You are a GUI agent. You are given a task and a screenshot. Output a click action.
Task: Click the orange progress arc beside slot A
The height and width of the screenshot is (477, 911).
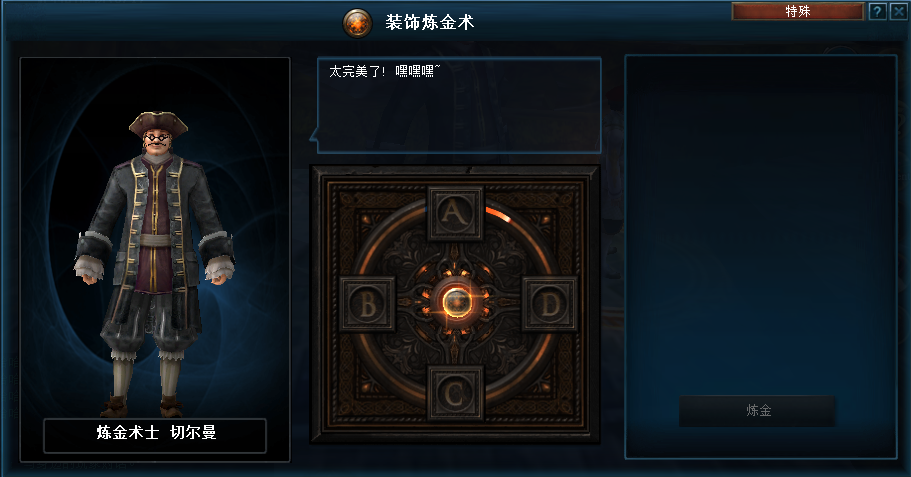[498, 214]
